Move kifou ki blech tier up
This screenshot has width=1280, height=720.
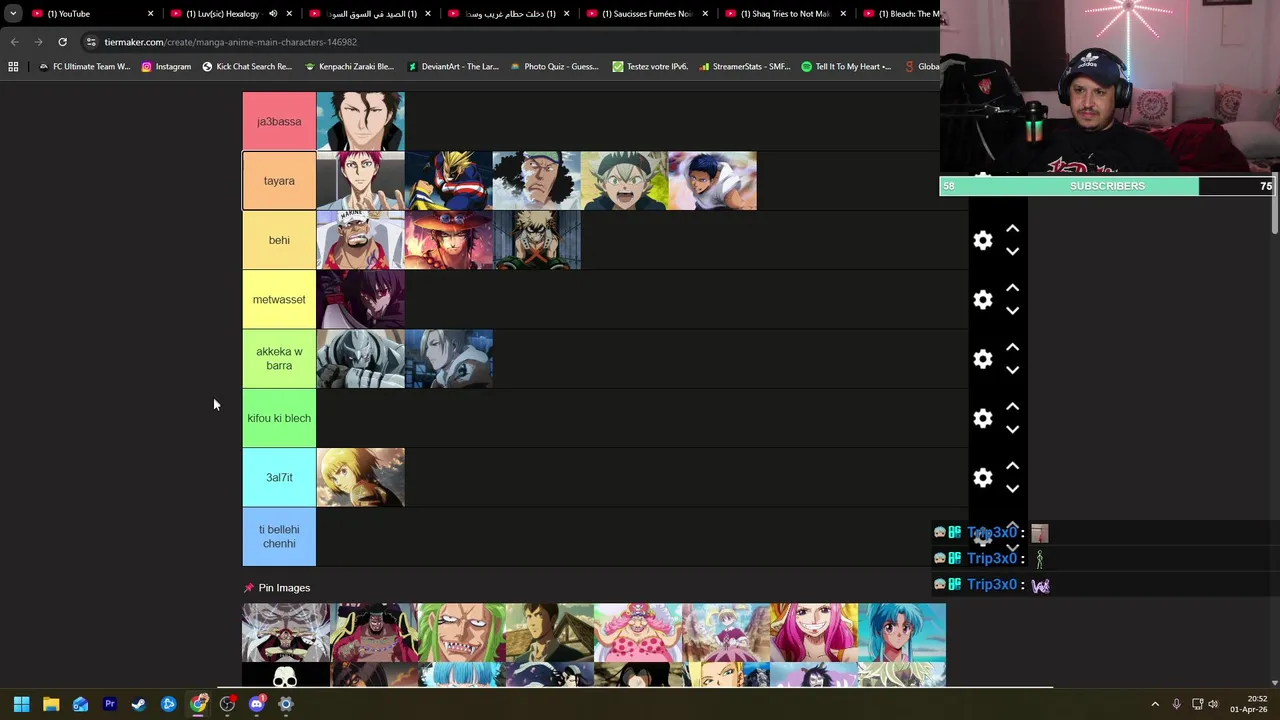tap(1012, 406)
